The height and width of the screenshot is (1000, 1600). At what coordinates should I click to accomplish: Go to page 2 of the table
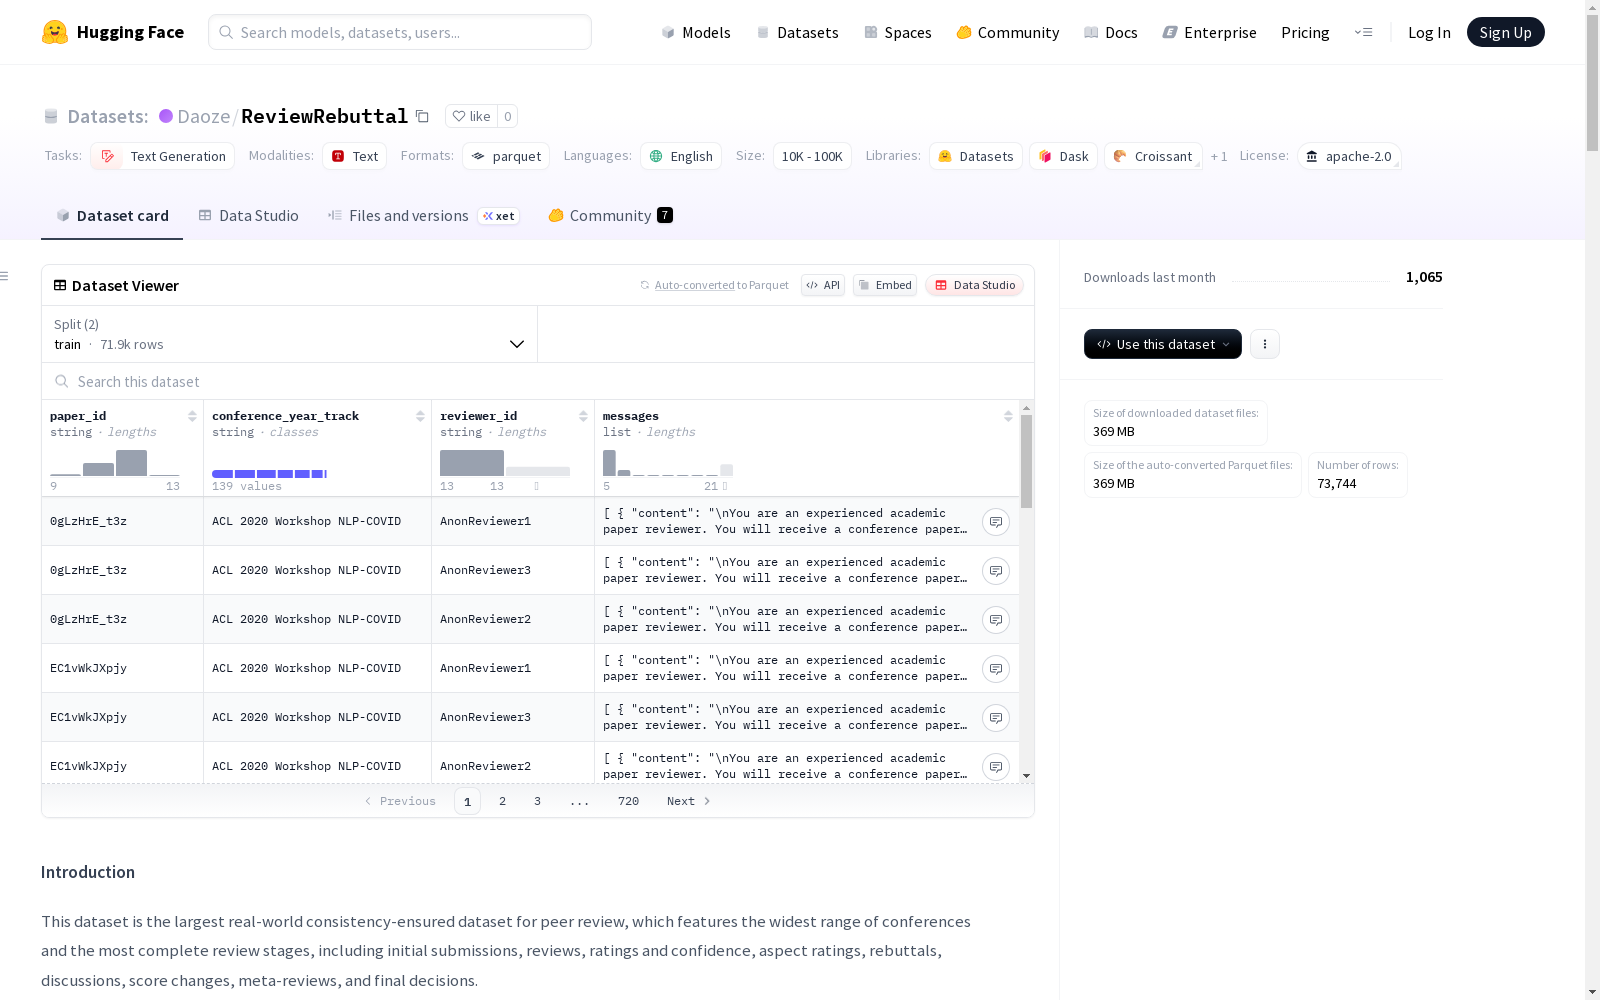coord(502,801)
